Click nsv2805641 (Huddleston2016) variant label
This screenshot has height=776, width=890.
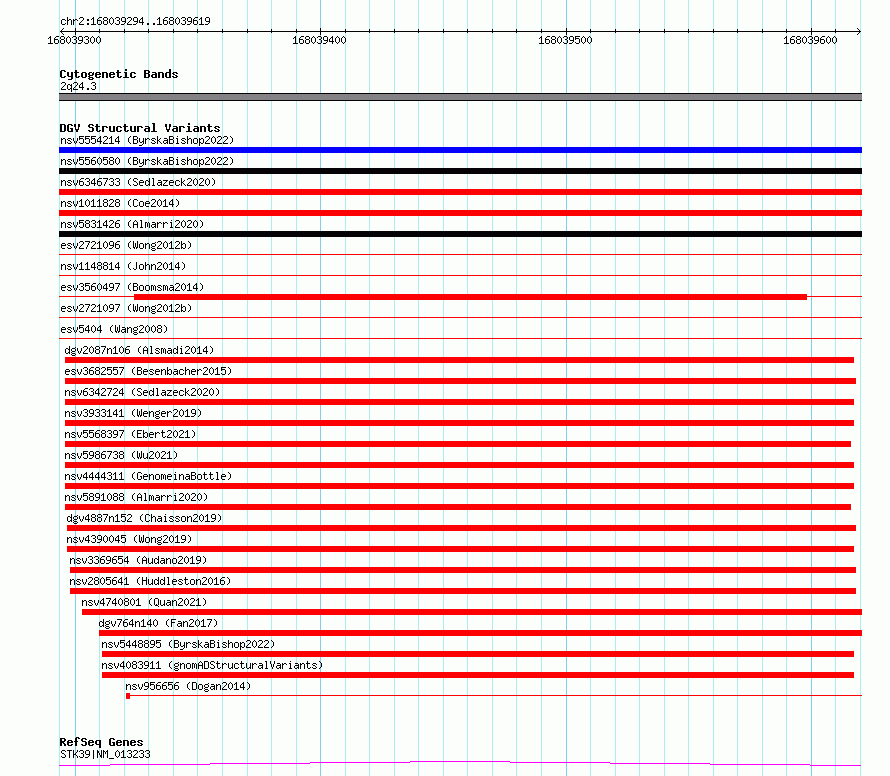coord(150,581)
